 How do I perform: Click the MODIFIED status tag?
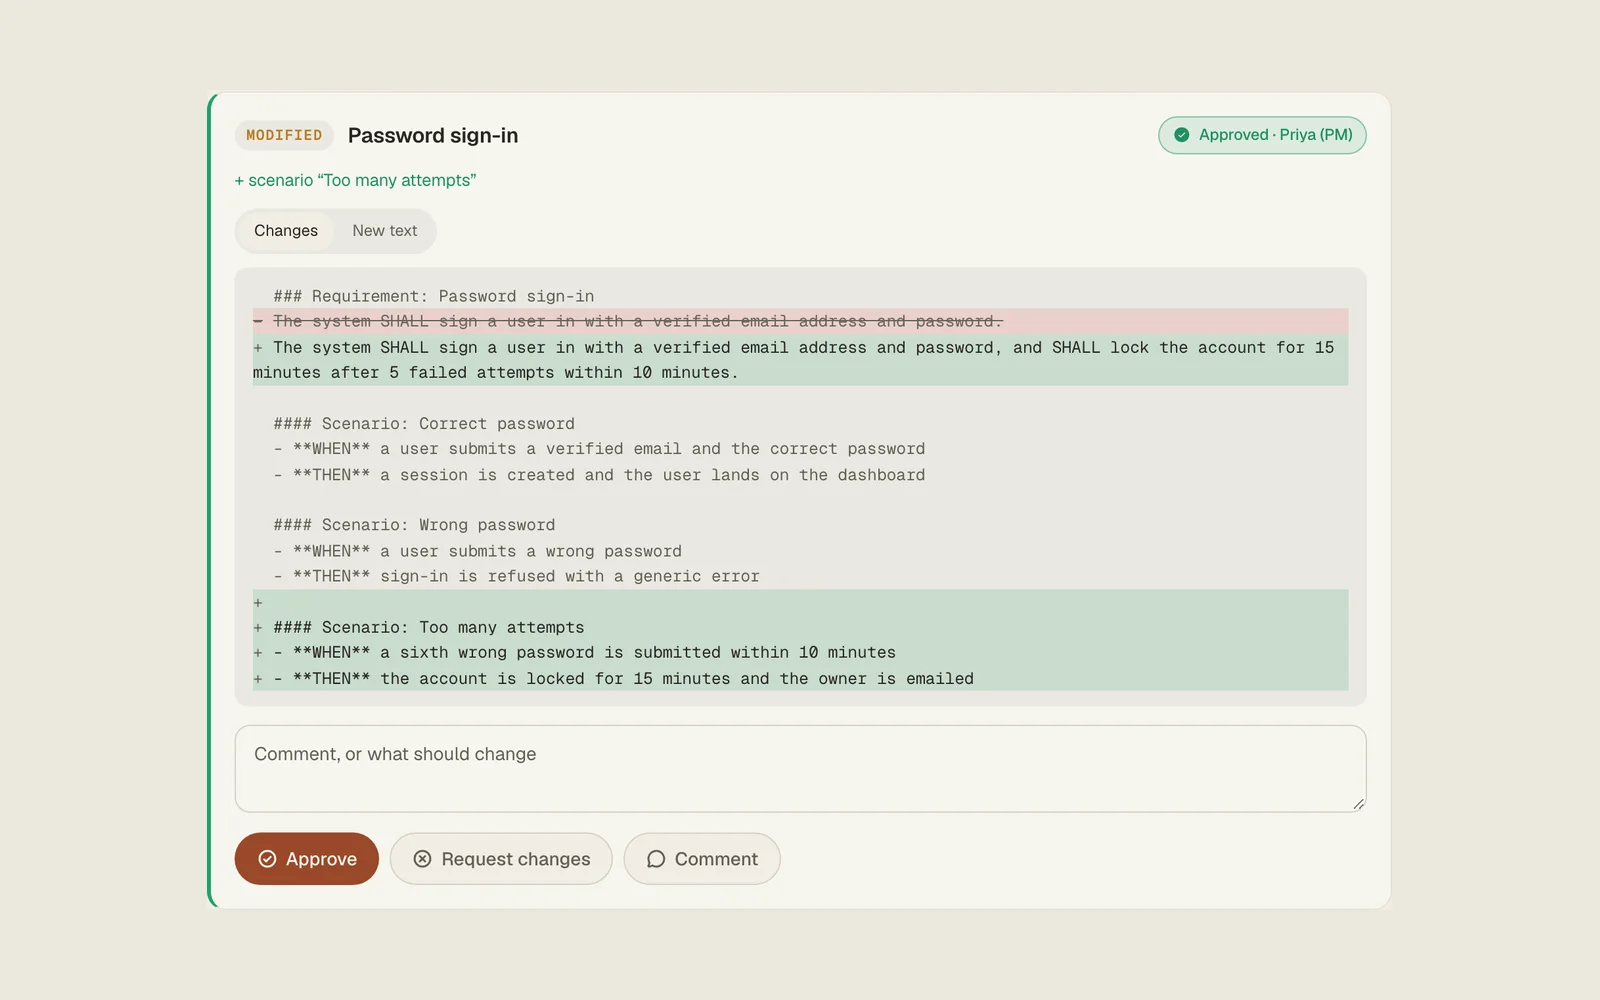(284, 135)
